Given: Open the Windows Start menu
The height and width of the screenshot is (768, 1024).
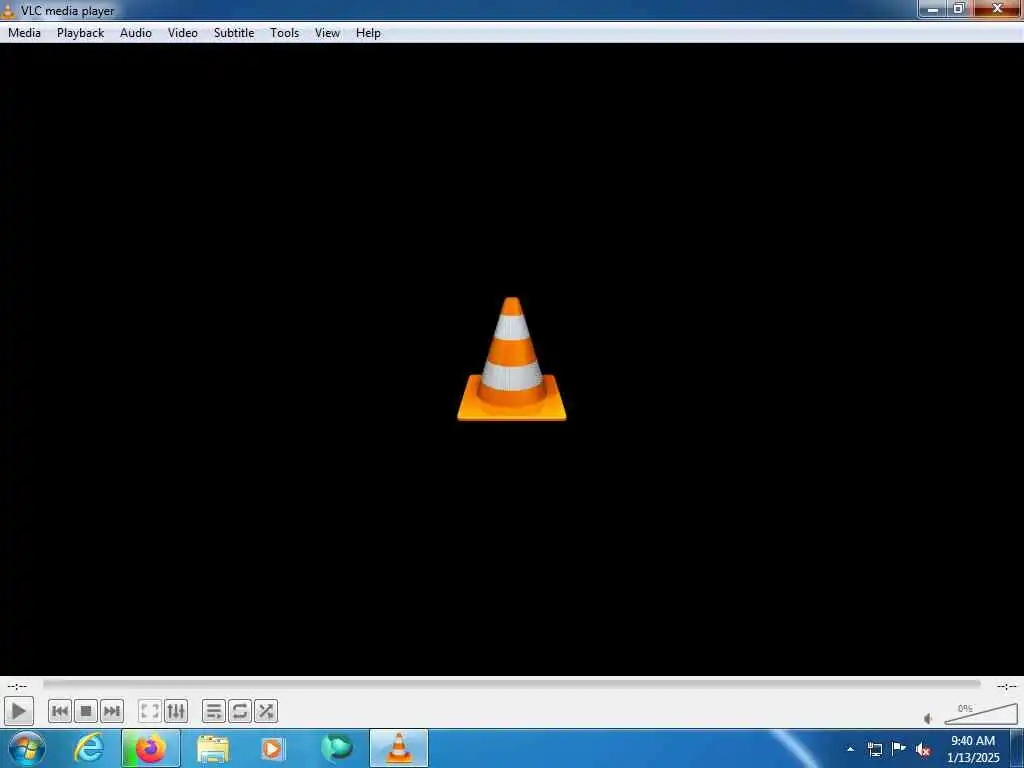Looking at the screenshot, I should pyautogui.click(x=27, y=748).
